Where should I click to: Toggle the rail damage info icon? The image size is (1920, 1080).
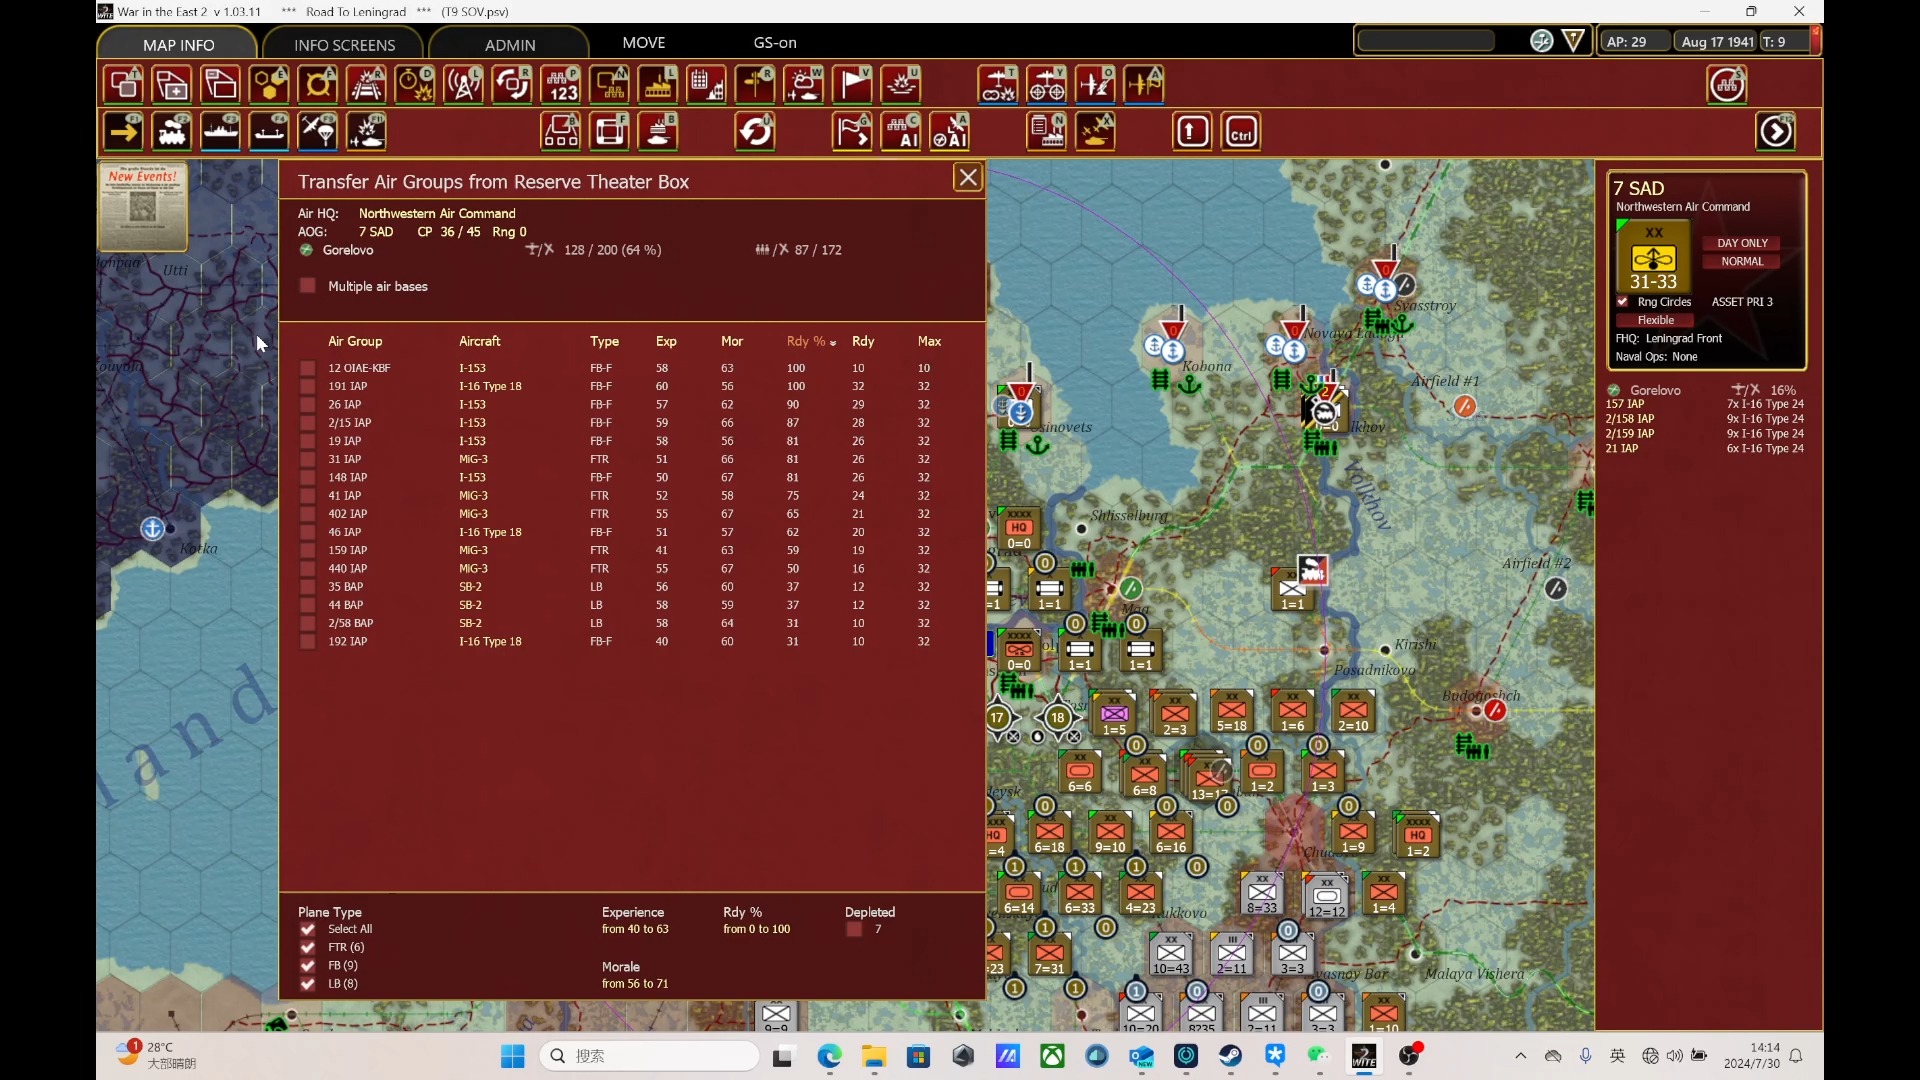pos(367,85)
